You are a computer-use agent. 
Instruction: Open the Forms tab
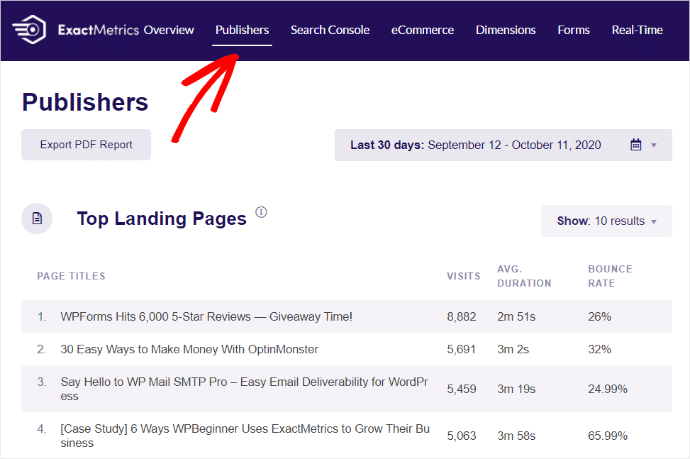click(x=573, y=30)
